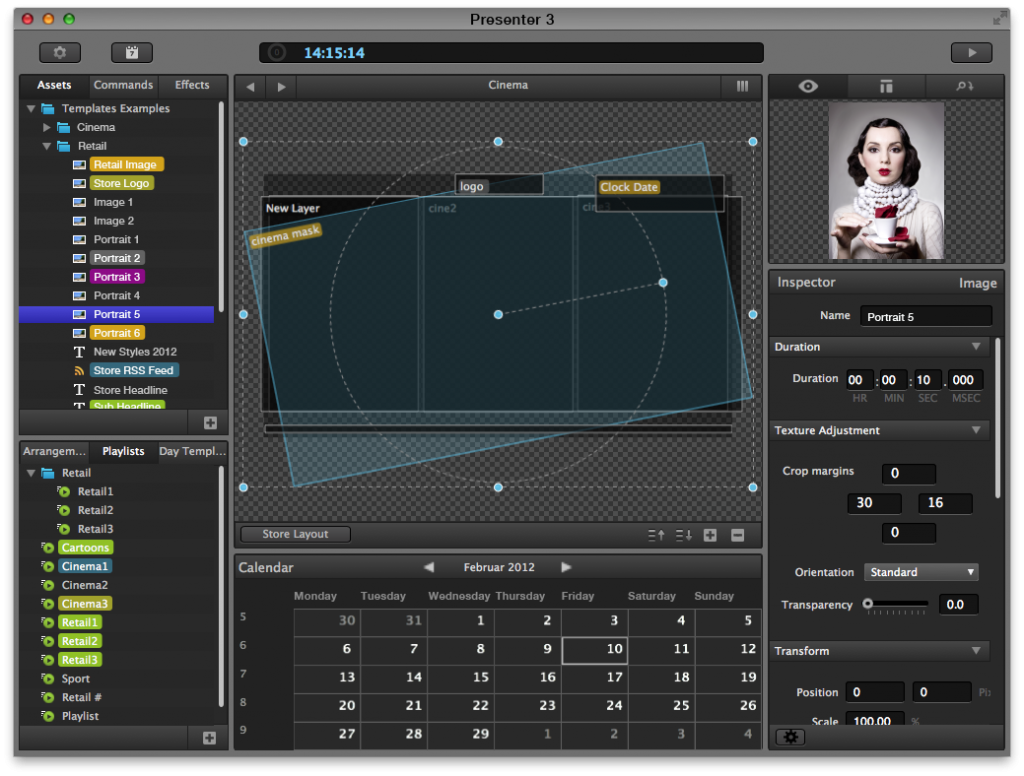Click the logo layer label on canvas
The height and width of the screenshot is (776, 1024).
pos(472,187)
